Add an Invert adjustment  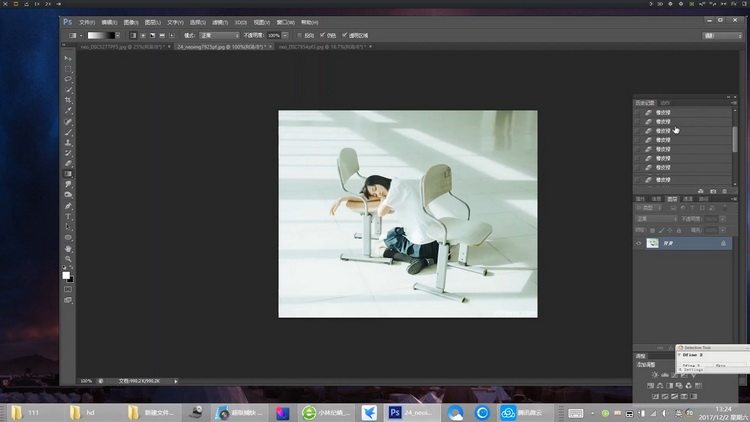[655, 397]
